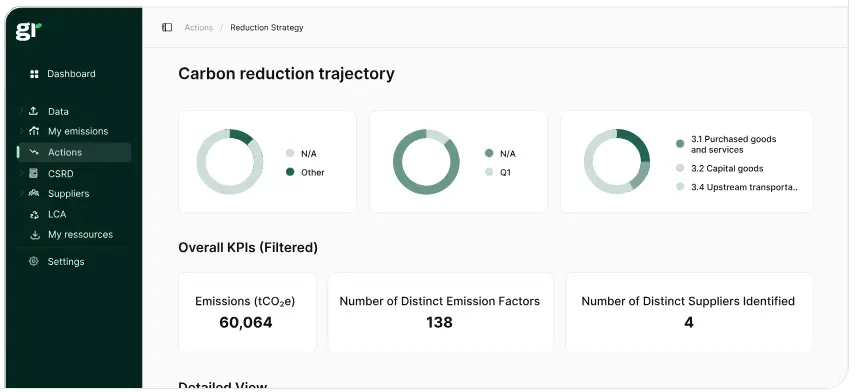856x392 pixels.
Task: Click the Emissions value 60,064
Action: point(246,322)
